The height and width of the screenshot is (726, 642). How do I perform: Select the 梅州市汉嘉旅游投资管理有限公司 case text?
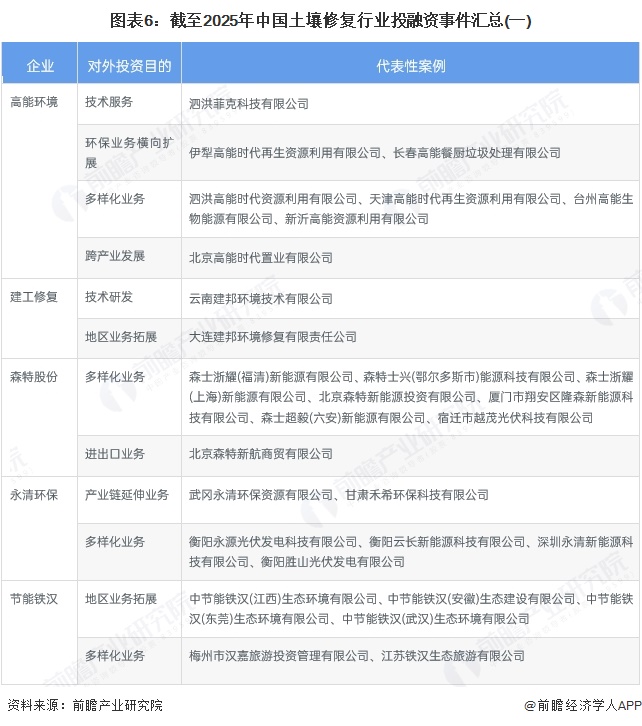(x=279, y=656)
